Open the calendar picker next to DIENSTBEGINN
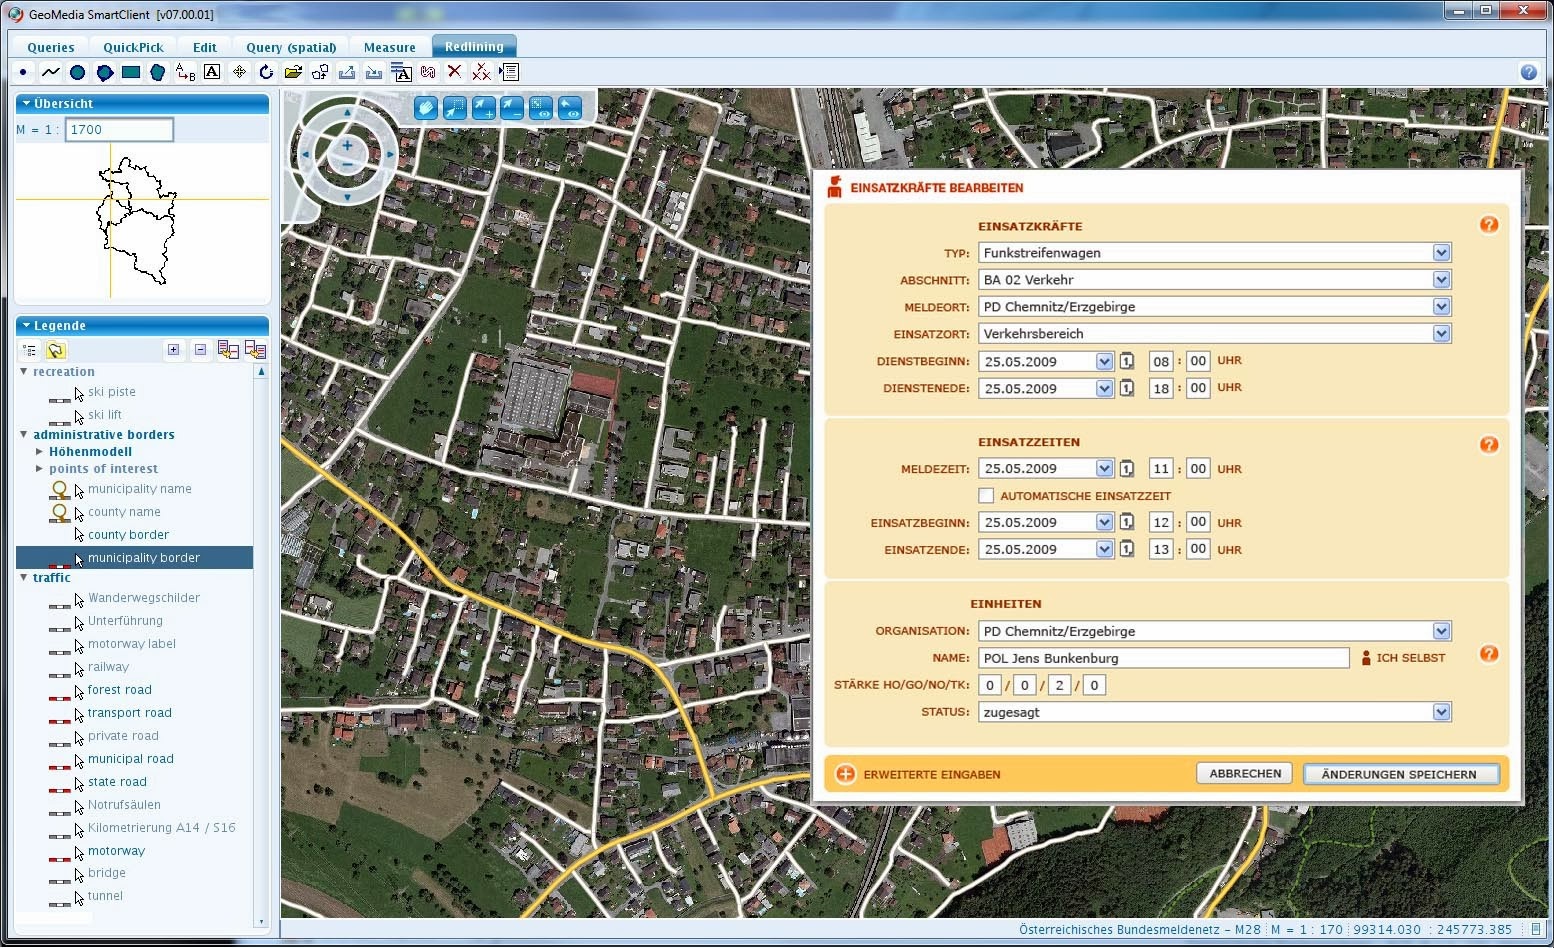This screenshot has width=1554, height=948. click(x=1127, y=361)
